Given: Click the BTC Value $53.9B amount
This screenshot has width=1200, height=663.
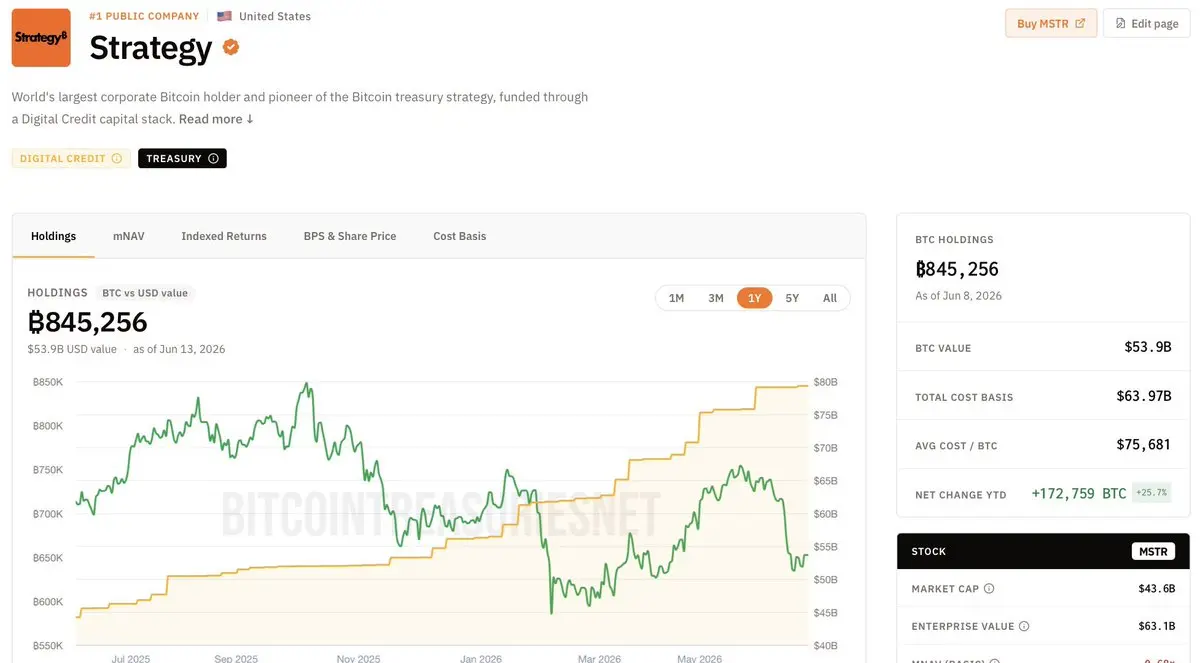Looking at the screenshot, I should (1147, 347).
